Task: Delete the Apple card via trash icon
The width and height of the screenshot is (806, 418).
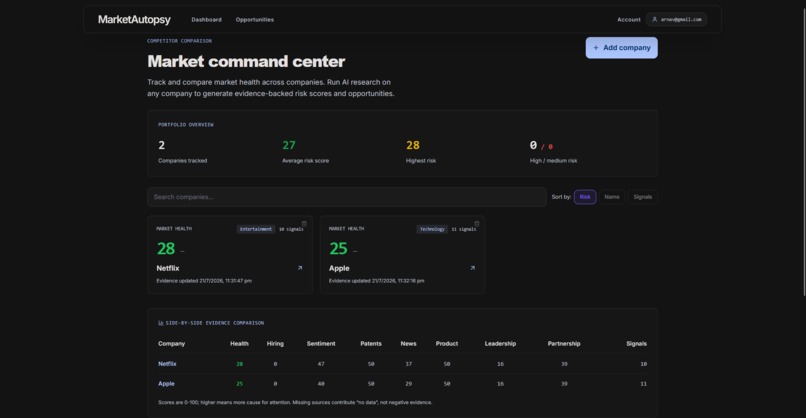Action: tap(477, 224)
